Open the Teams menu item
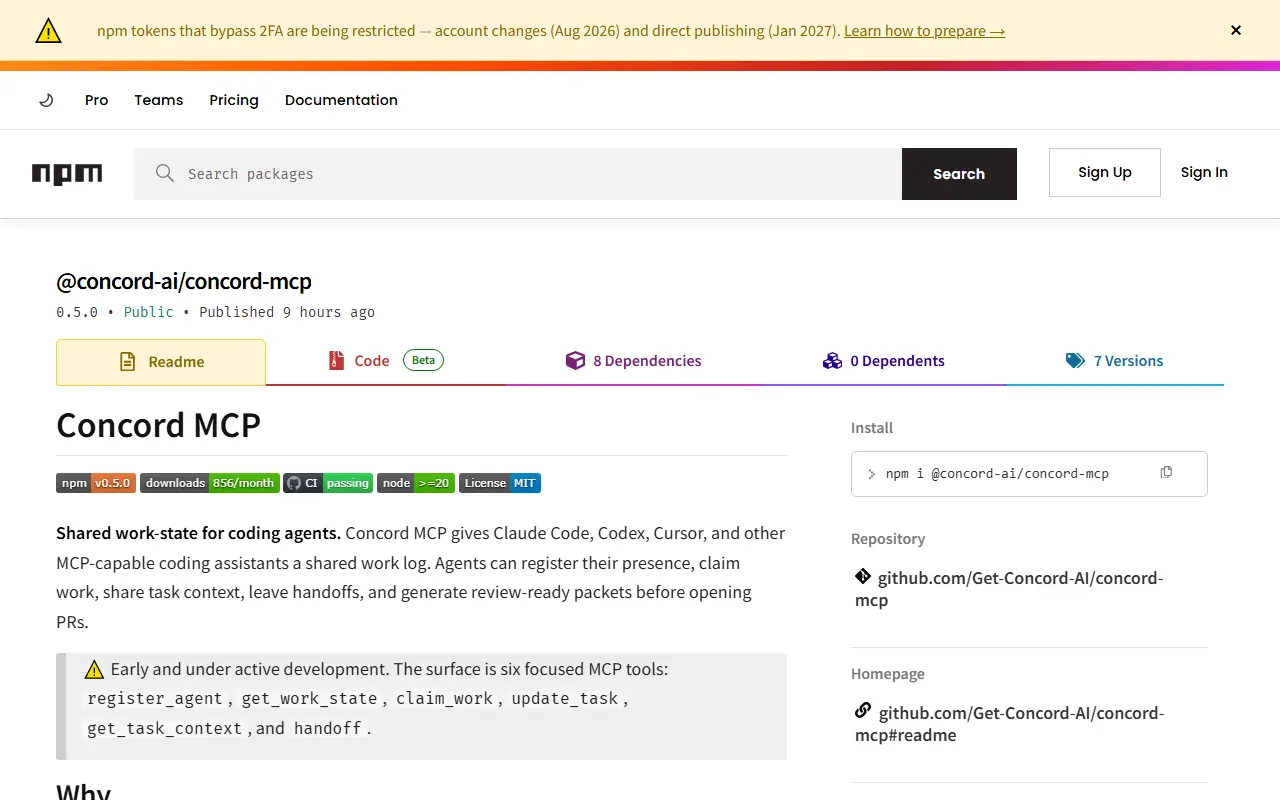Image resolution: width=1280 pixels, height=800 pixels. pyautogui.click(x=159, y=100)
